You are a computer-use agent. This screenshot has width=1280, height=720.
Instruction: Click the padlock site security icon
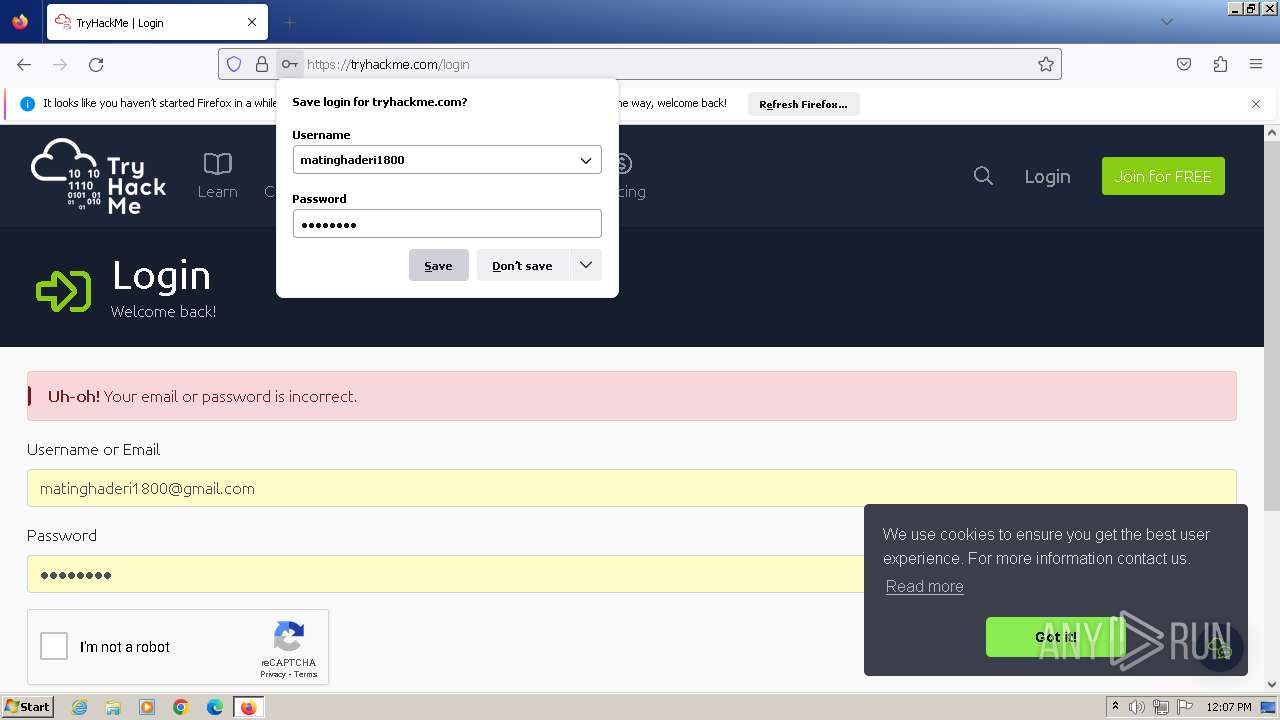coord(262,64)
